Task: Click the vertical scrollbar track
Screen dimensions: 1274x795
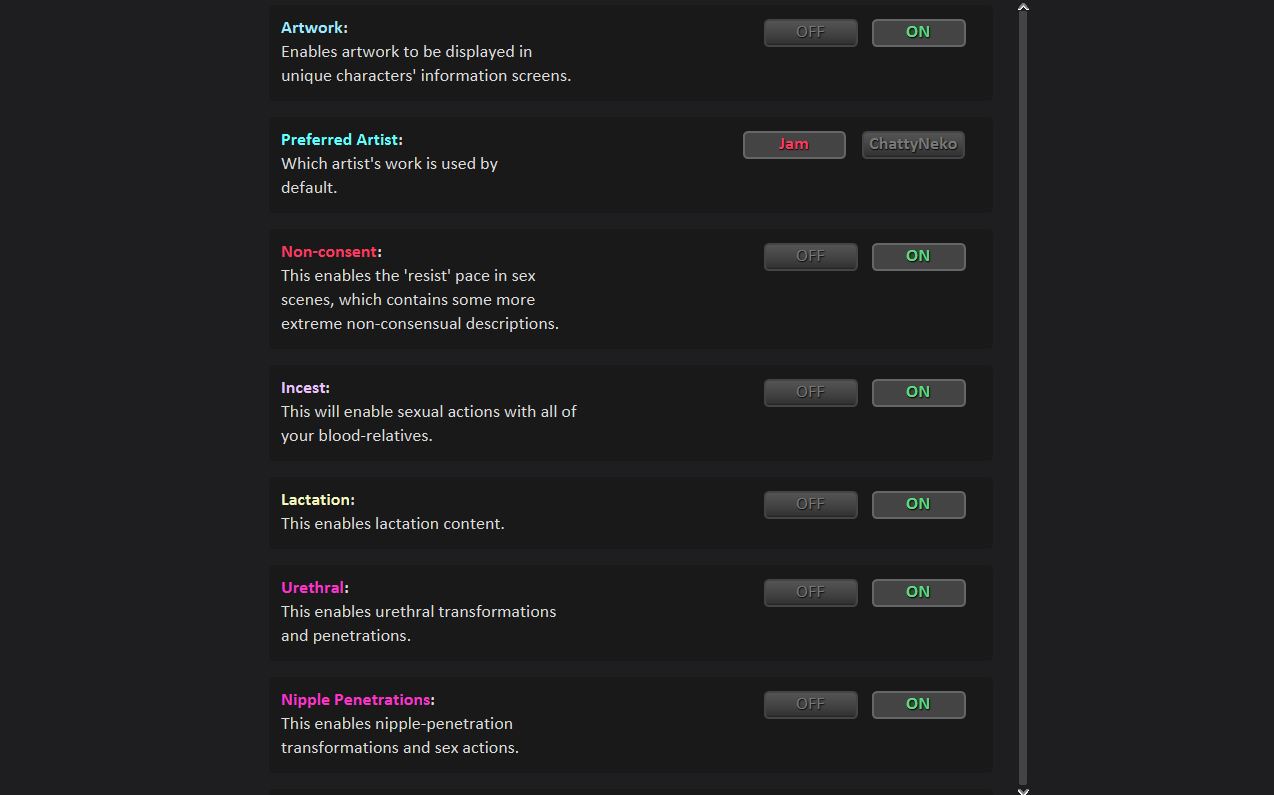Action: [1023, 400]
